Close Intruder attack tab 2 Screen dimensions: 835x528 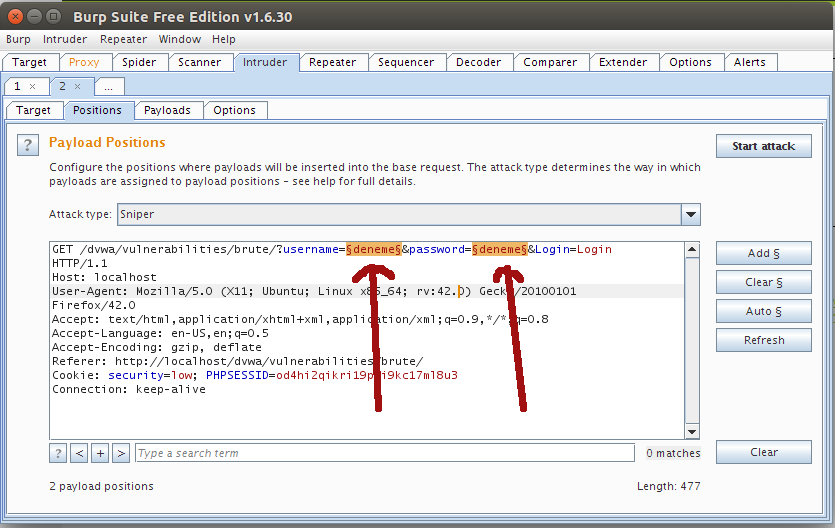[x=78, y=86]
